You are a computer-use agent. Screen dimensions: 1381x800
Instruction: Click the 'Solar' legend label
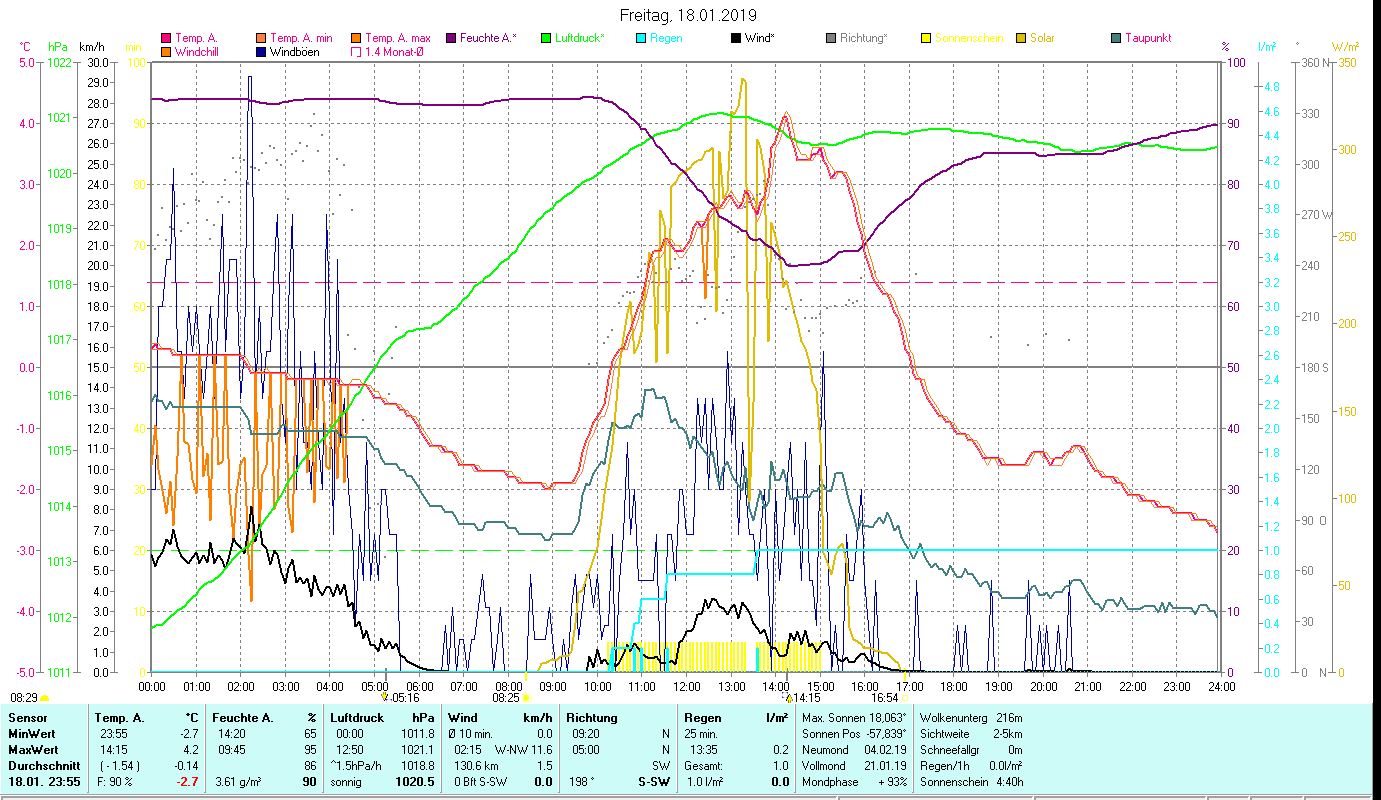pos(1042,38)
